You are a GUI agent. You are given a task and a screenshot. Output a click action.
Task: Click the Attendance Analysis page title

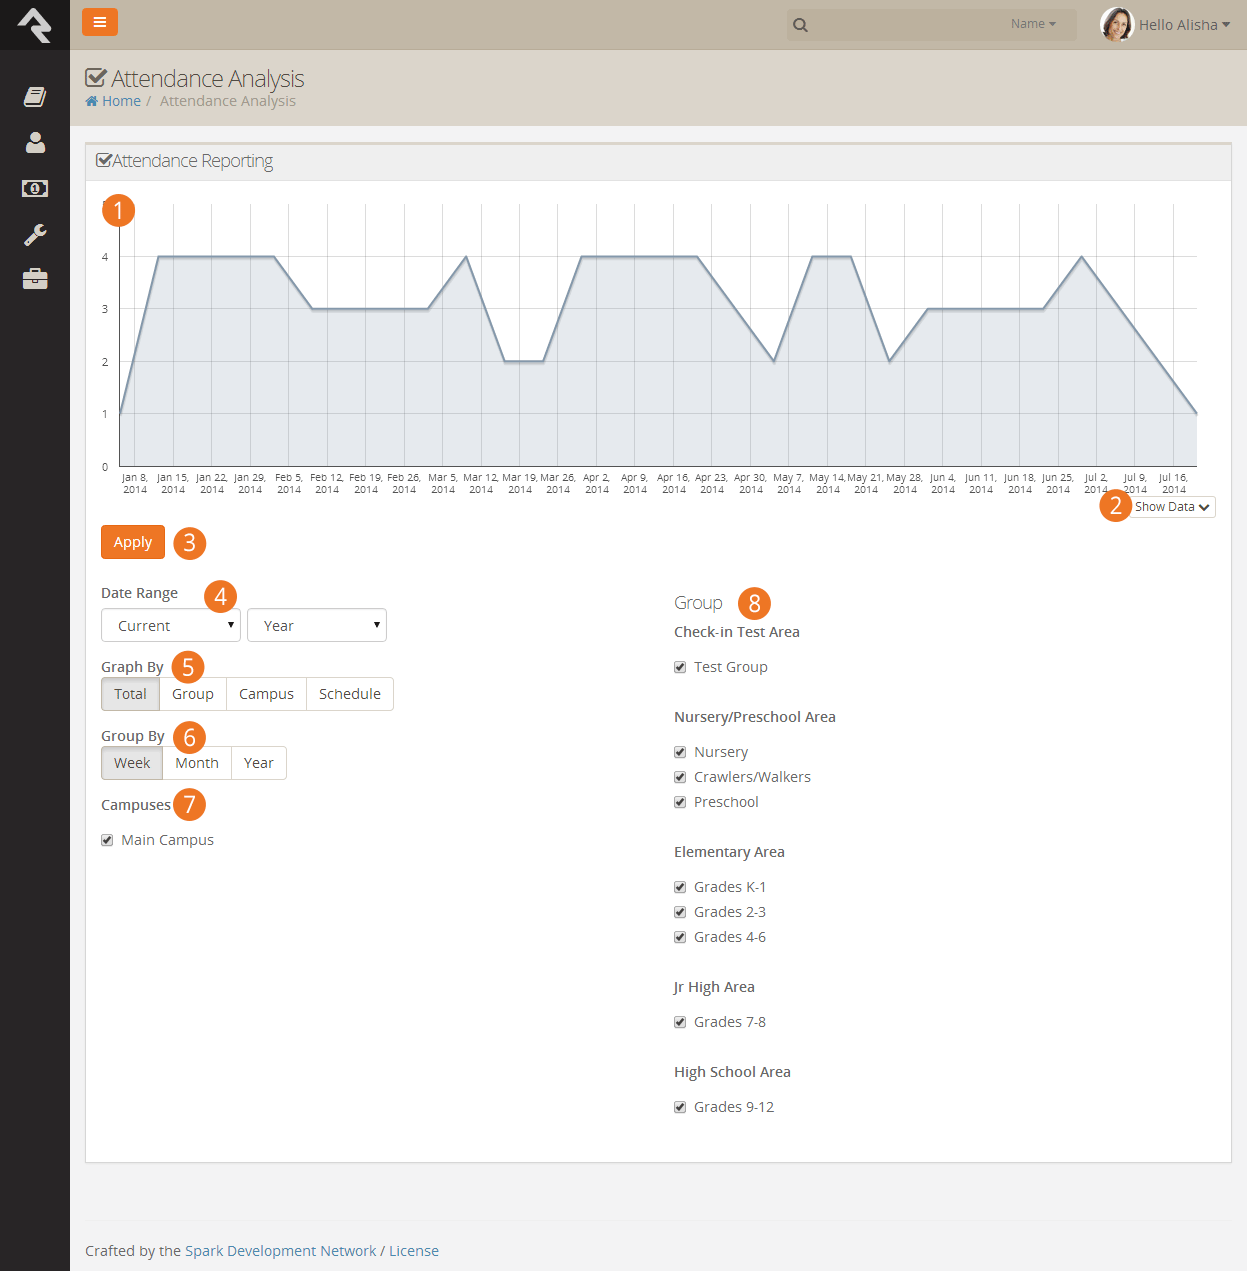tap(208, 78)
